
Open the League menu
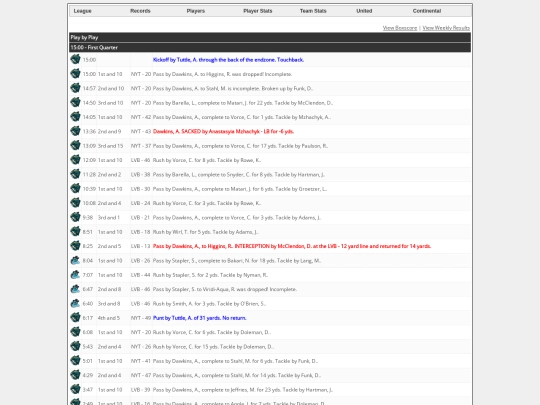pos(83,11)
